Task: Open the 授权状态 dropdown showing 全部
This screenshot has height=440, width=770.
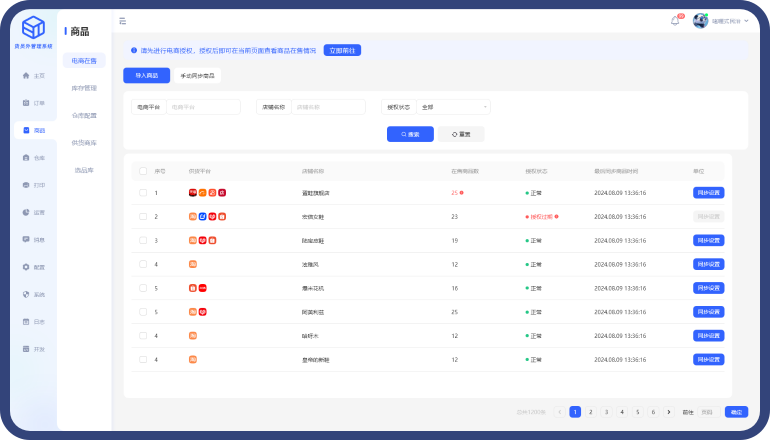Action: (x=454, y=107)
